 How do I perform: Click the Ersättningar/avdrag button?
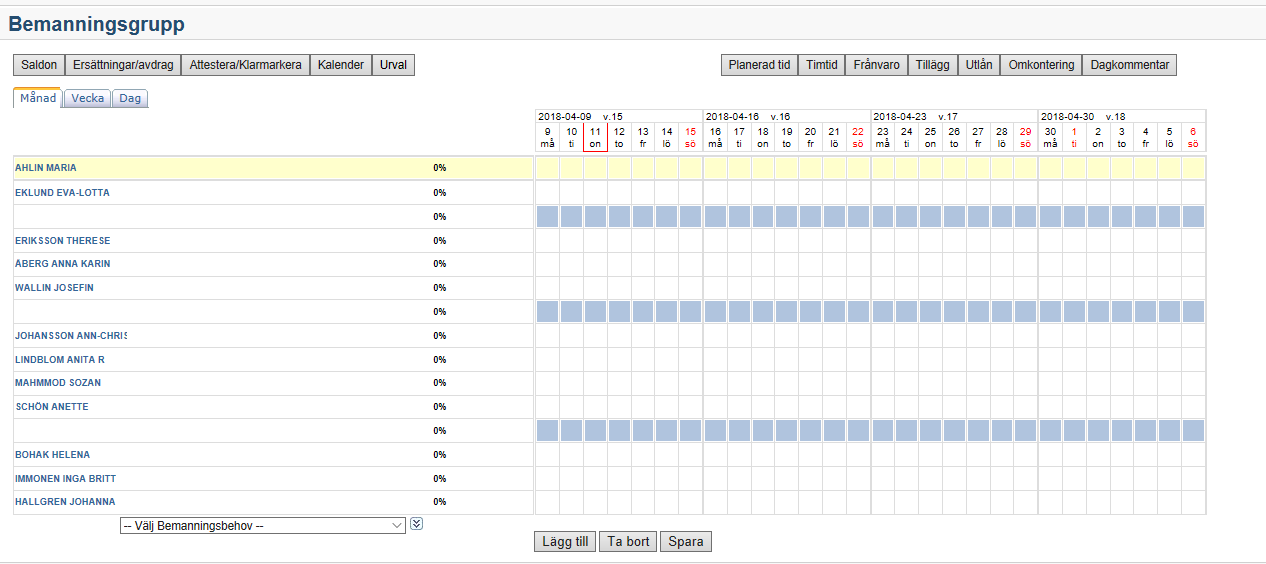(123, 65)
